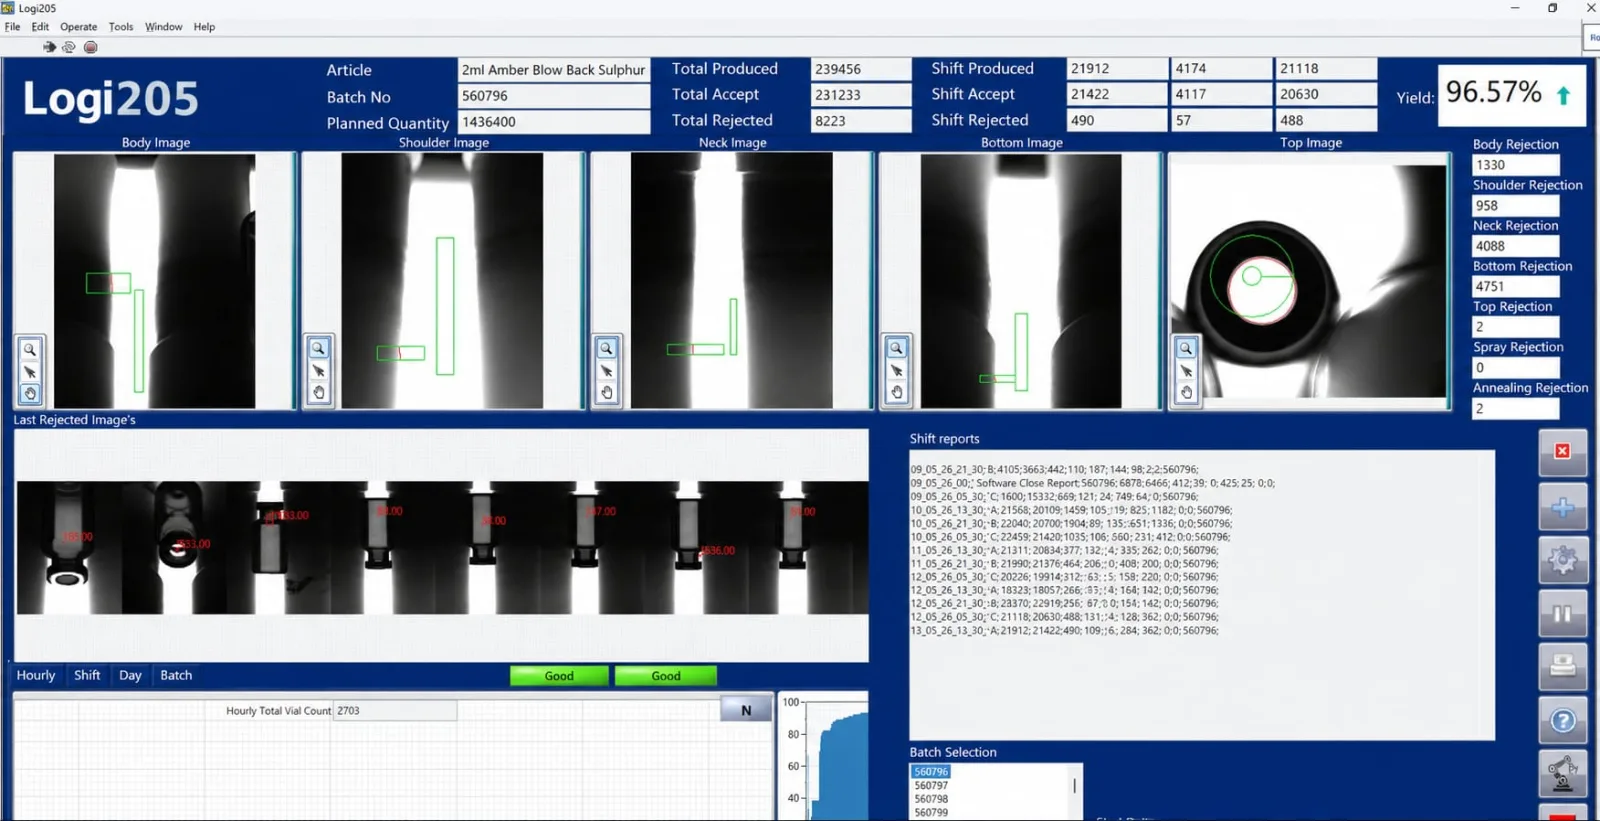The image size is (1600, 821).
Task: Click the red X button in side panel
Action: tap(1562, 451)
